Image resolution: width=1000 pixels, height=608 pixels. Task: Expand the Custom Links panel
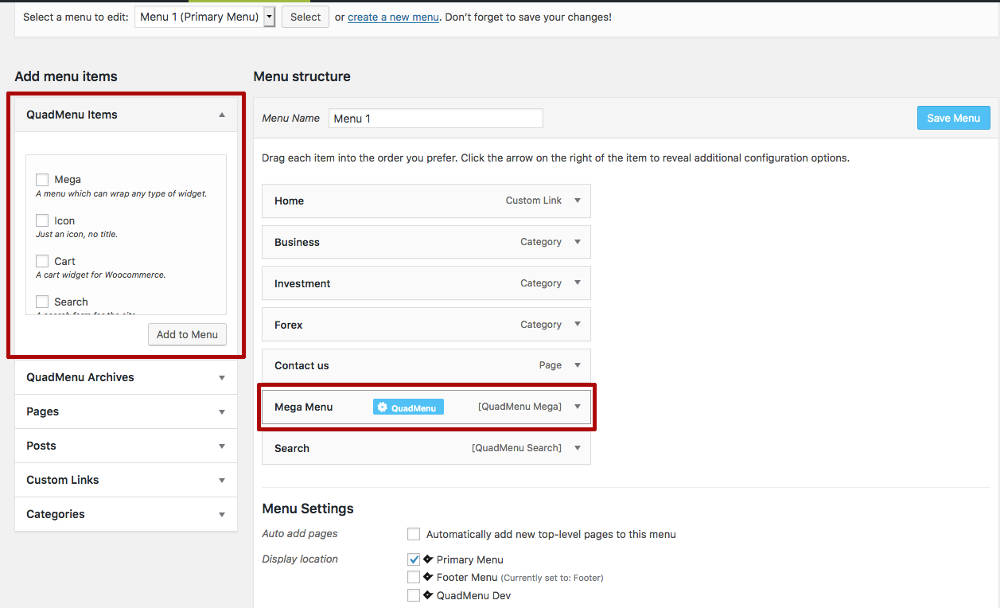[x=222, y=480]
